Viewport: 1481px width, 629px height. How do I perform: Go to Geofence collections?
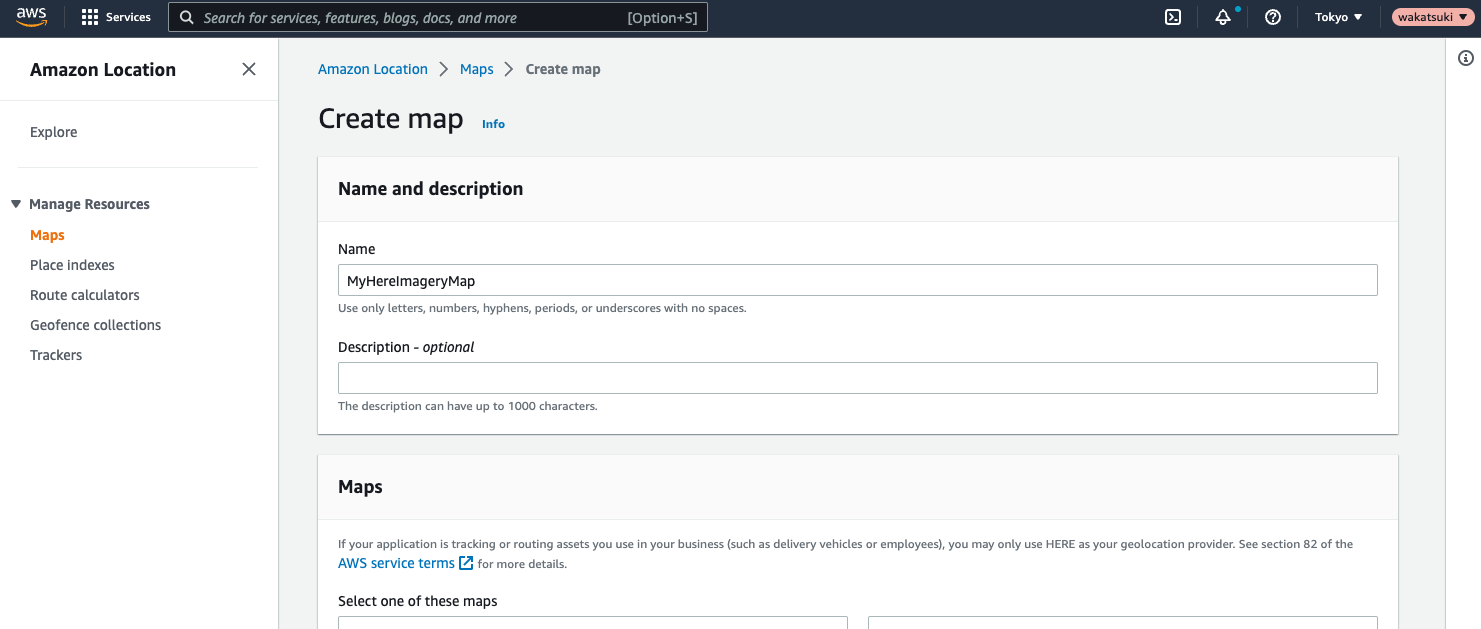[x=95, y=325]
